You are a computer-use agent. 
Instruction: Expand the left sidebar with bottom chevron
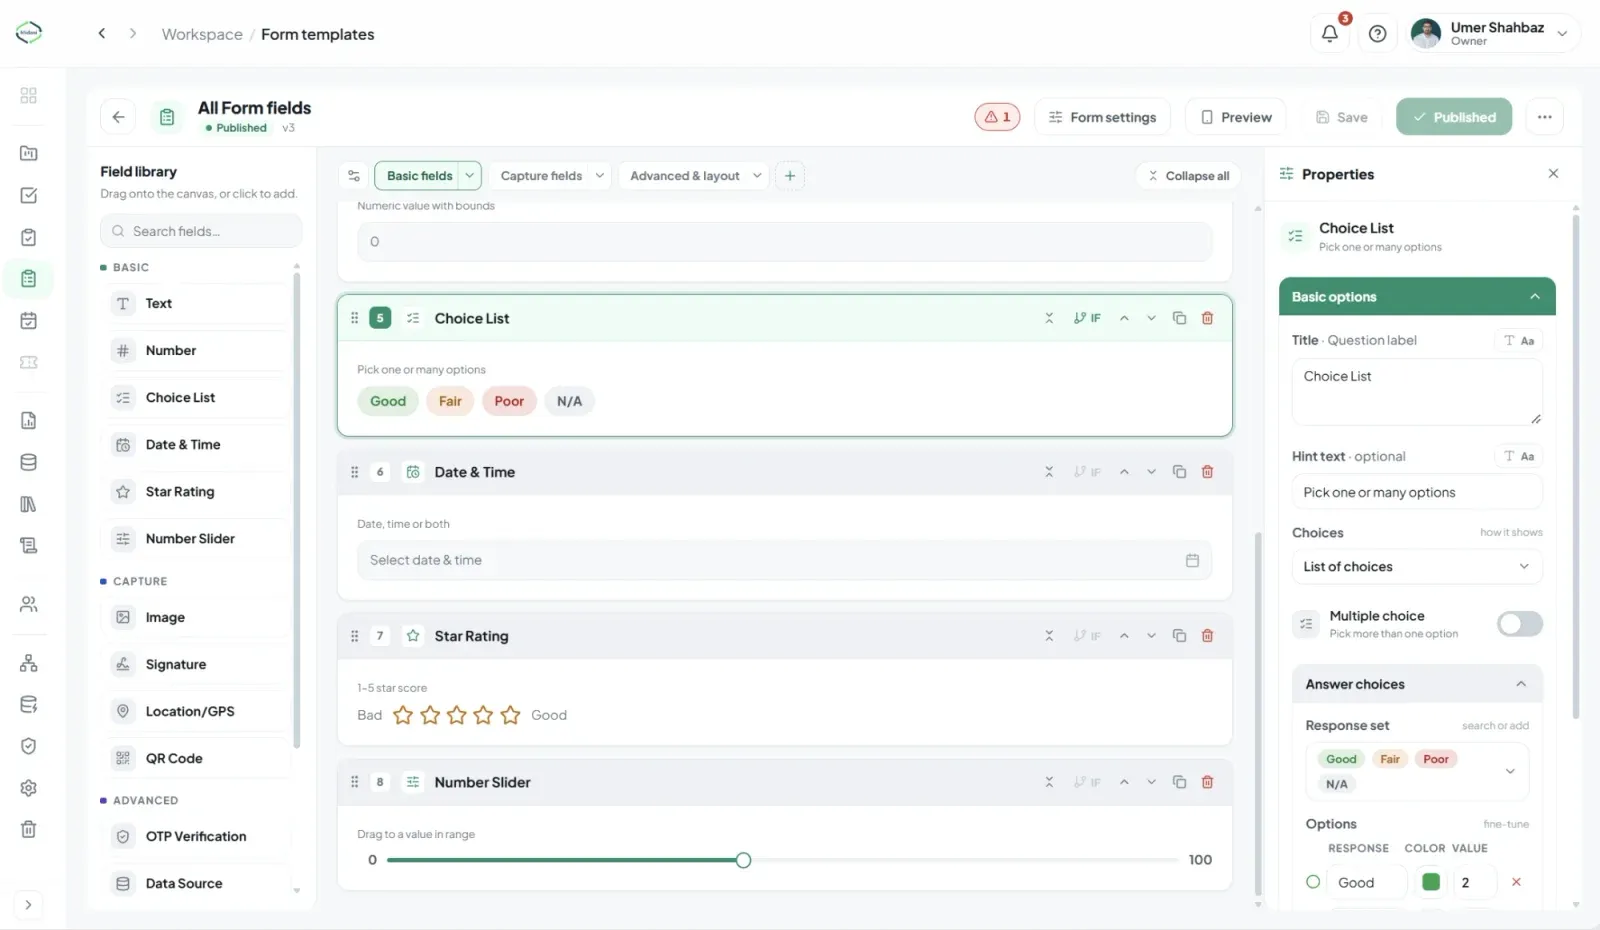tap(28, 905)
